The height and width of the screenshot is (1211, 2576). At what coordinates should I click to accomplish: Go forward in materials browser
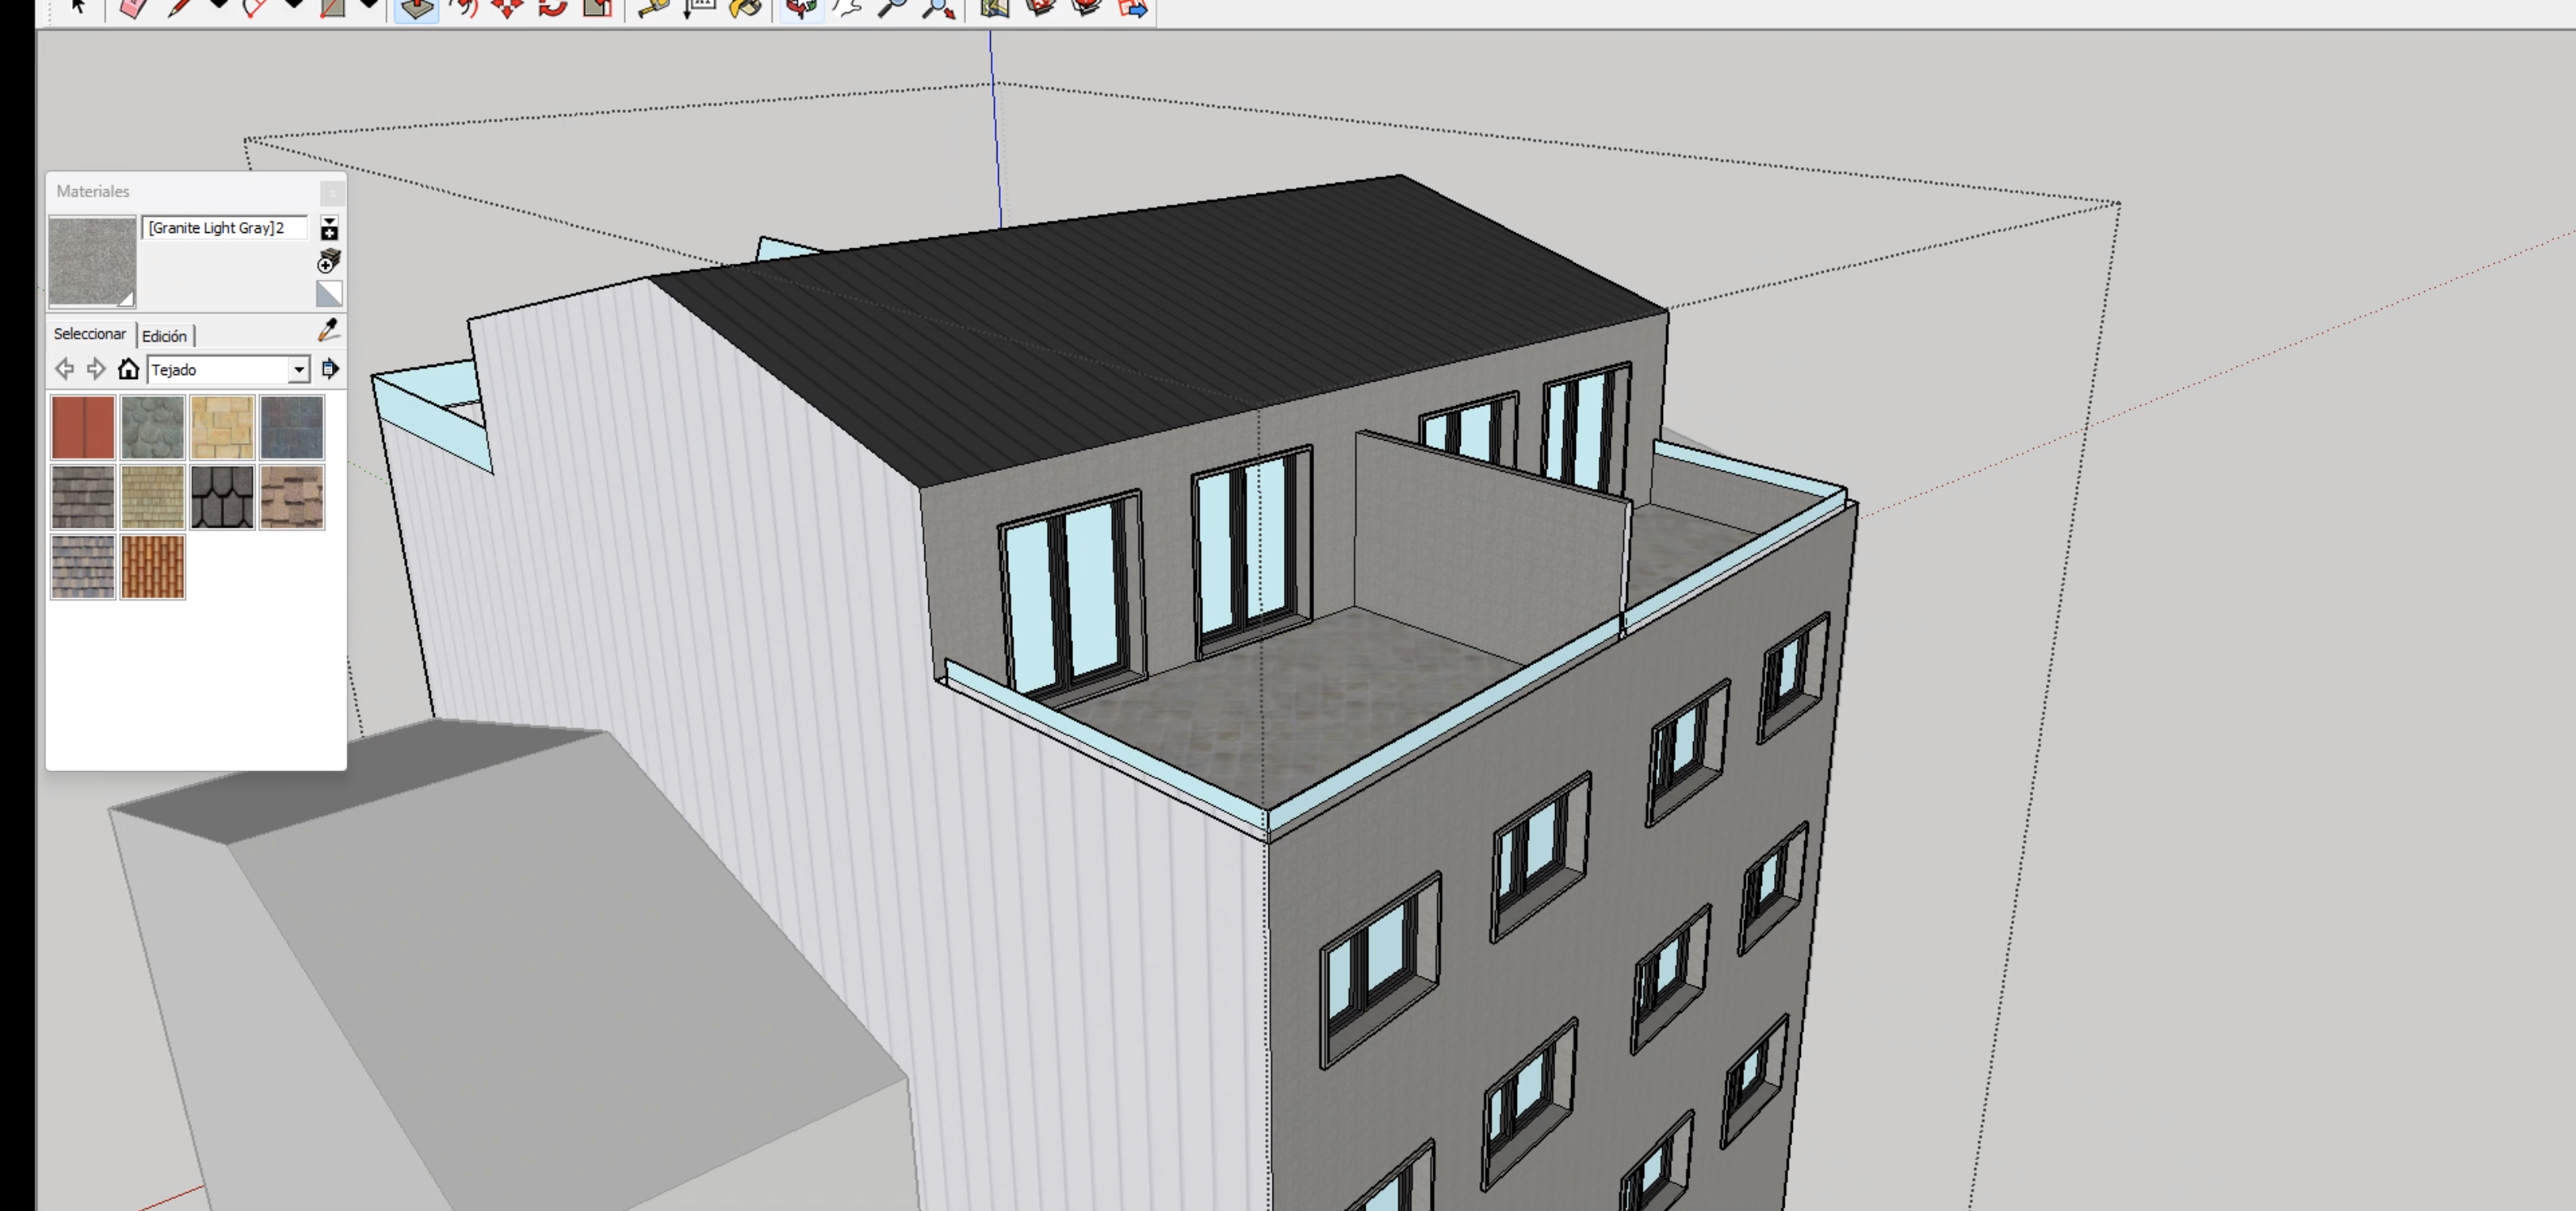tap(96, 369)
